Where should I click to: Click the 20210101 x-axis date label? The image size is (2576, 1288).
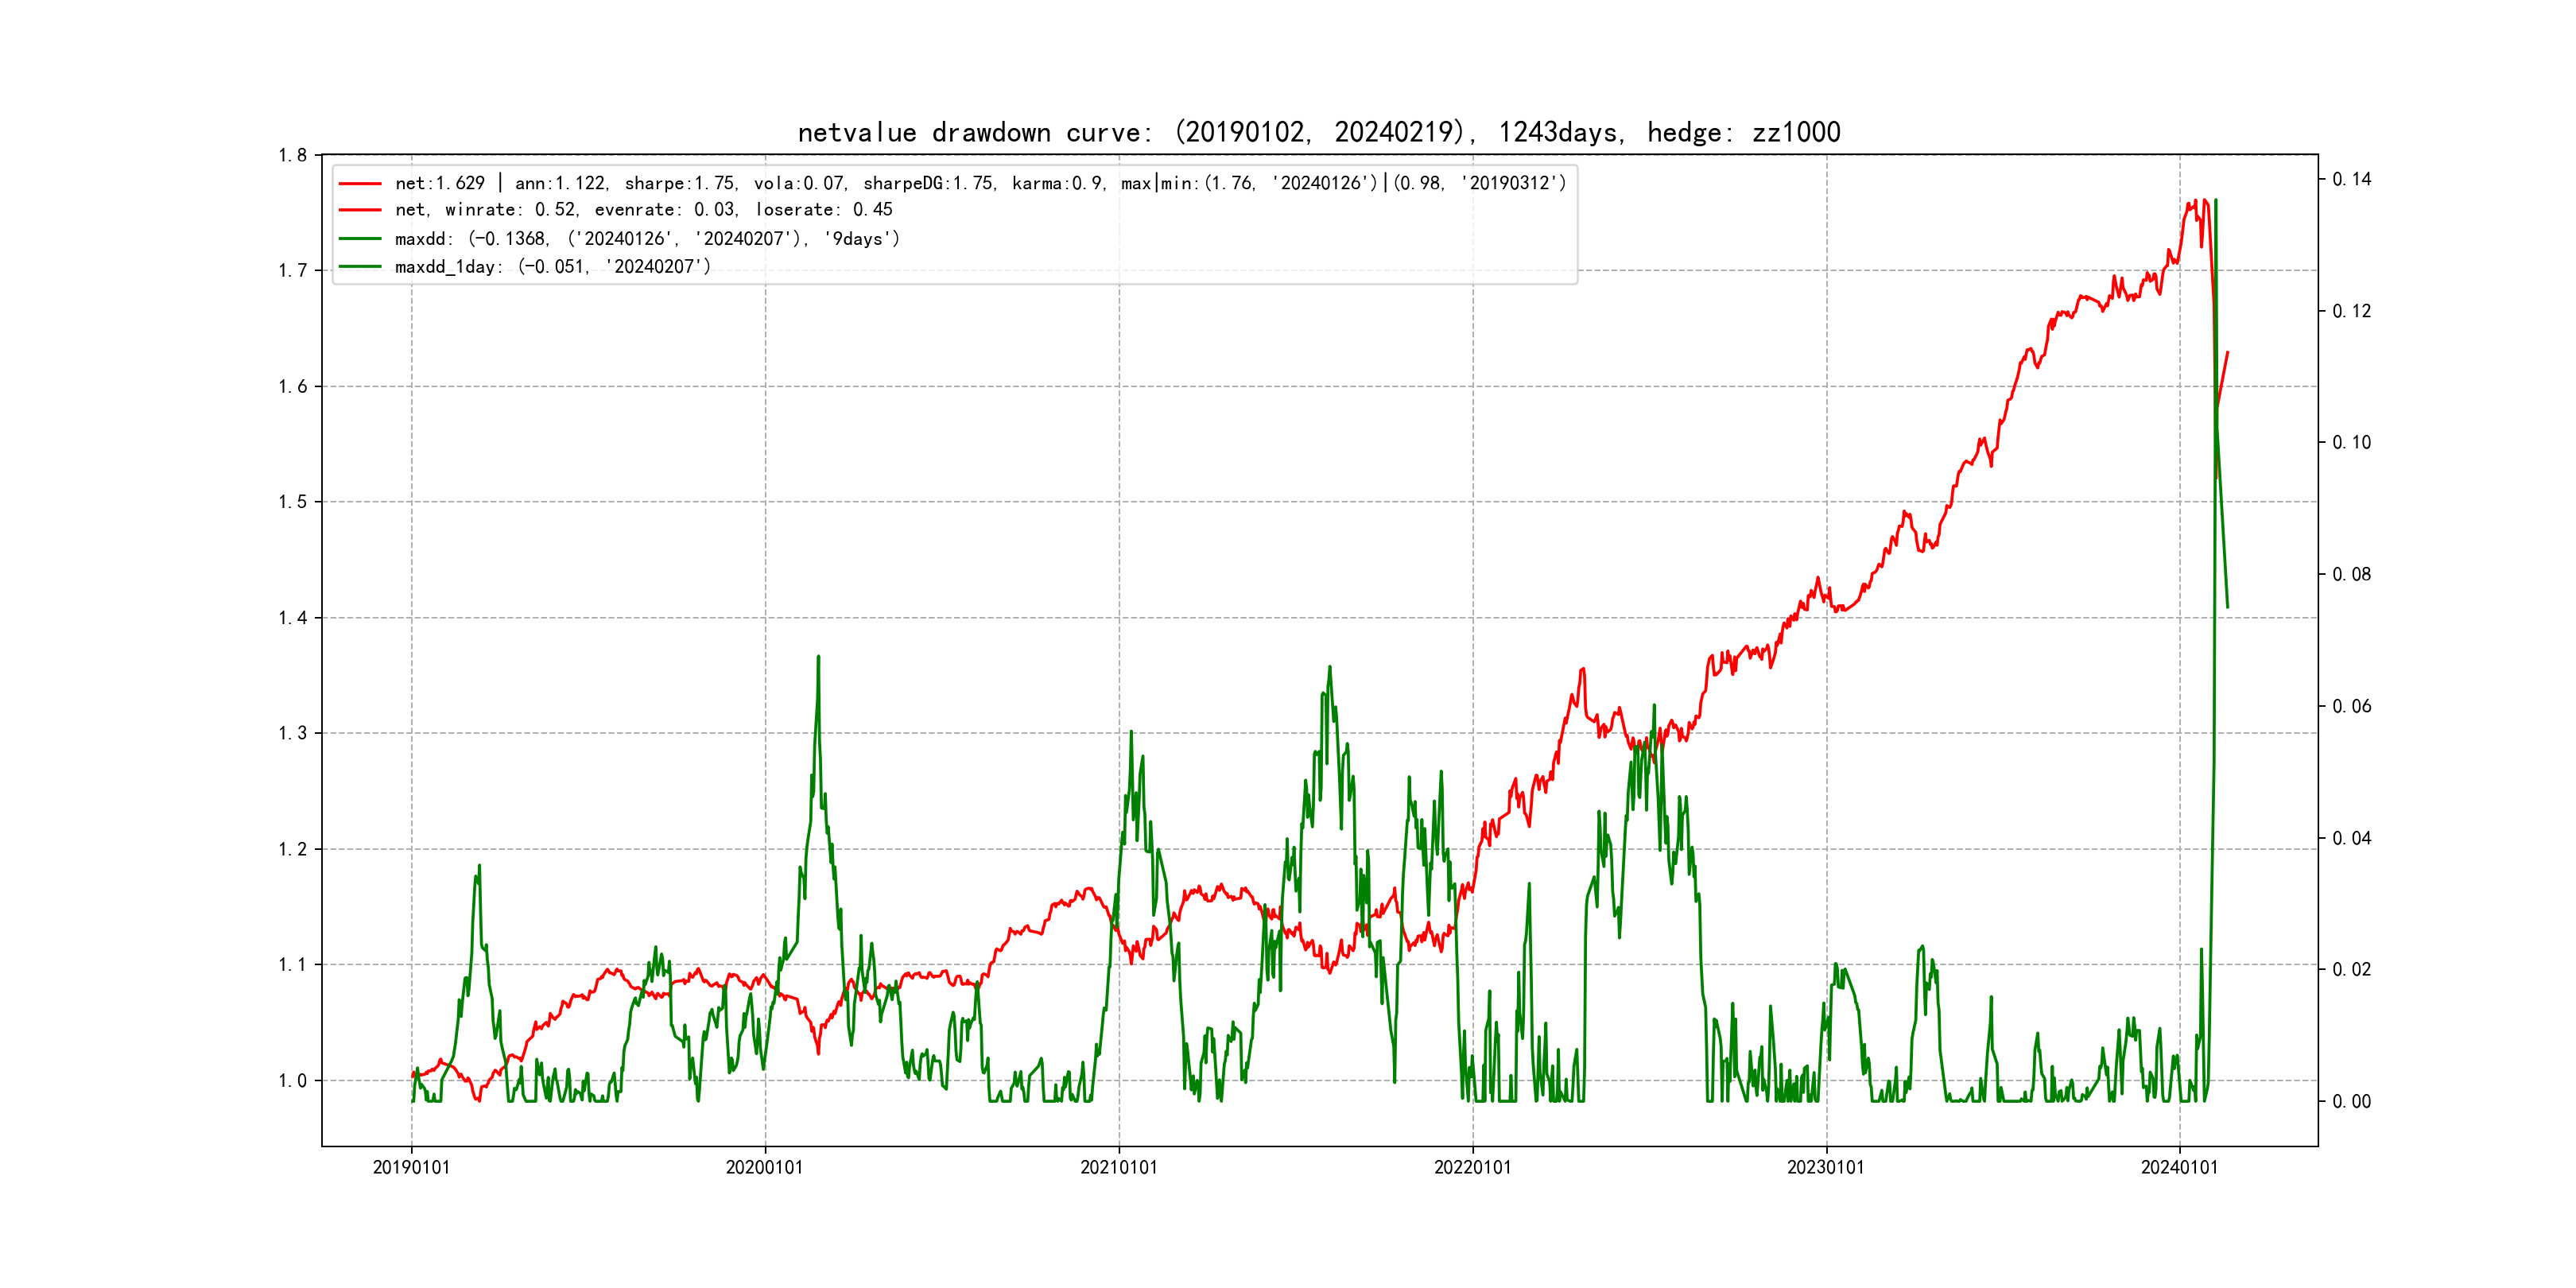pos(1118,1168)
